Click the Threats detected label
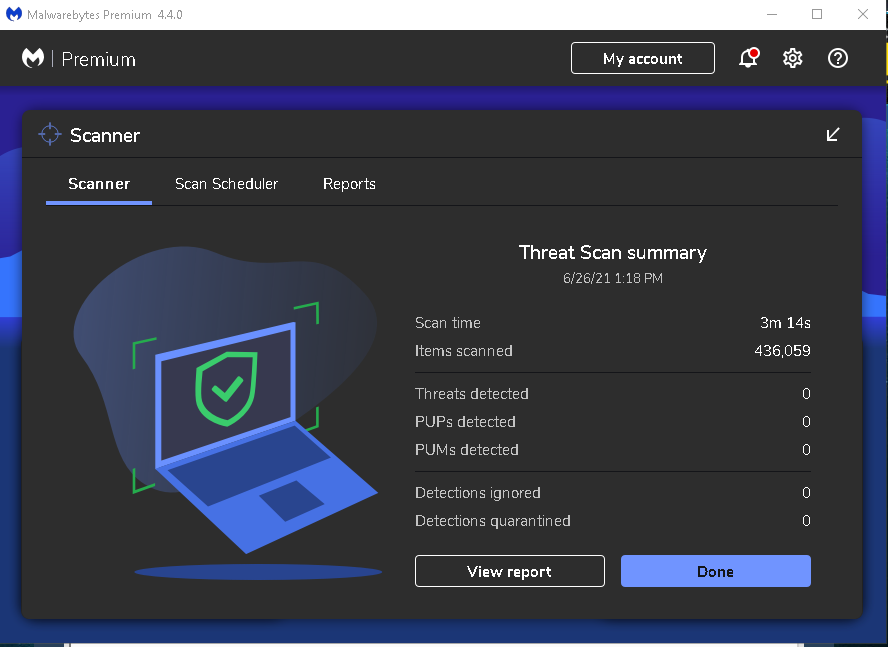The height and width of the screenshot is (647, 888). [472, 394]
